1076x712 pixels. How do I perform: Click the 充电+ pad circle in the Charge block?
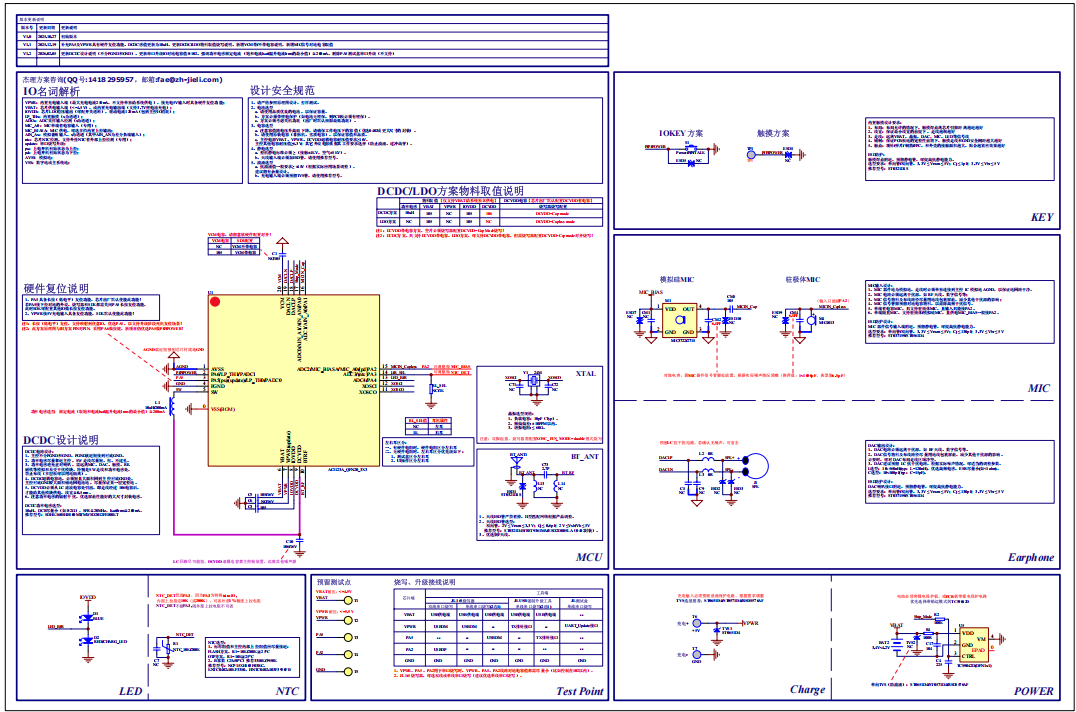pyautogui.click(x=696, y=624)
